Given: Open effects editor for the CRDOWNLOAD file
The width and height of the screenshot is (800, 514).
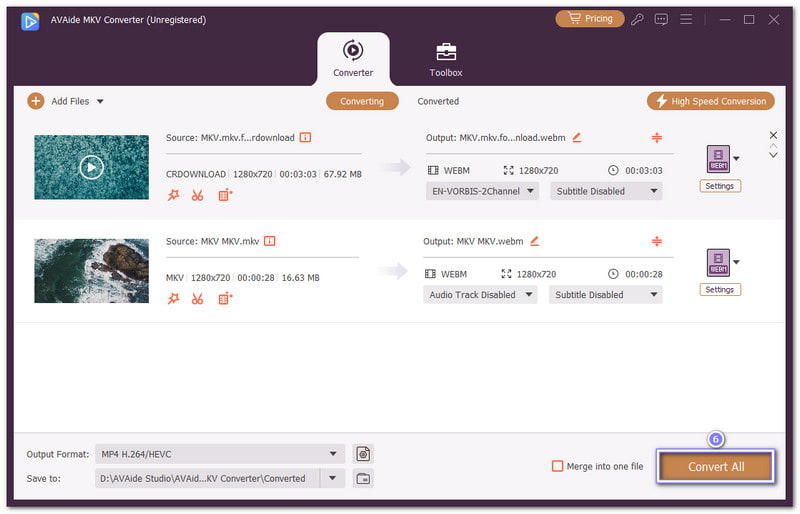Looking at the screenshot, I should [173, 195].
